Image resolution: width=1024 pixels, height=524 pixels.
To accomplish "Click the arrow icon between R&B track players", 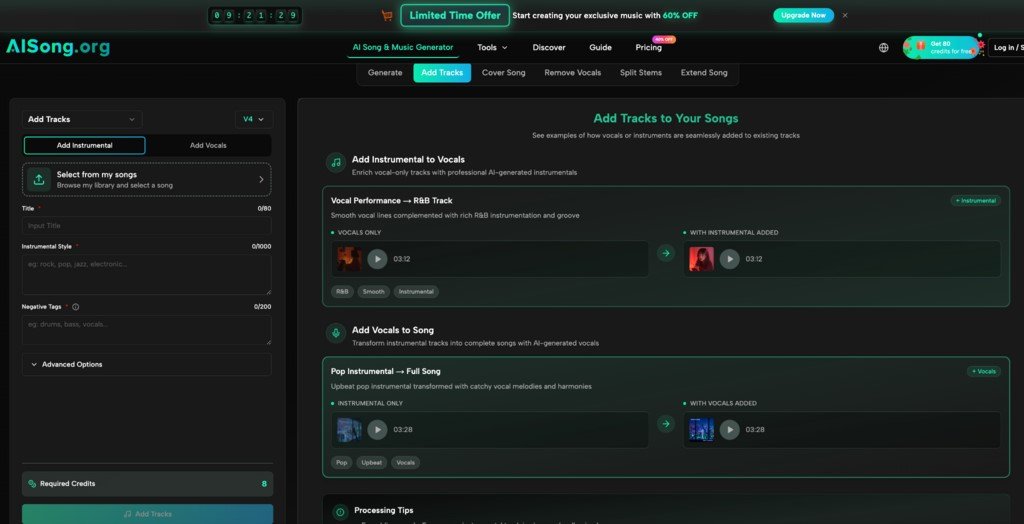I will [665, 254].
